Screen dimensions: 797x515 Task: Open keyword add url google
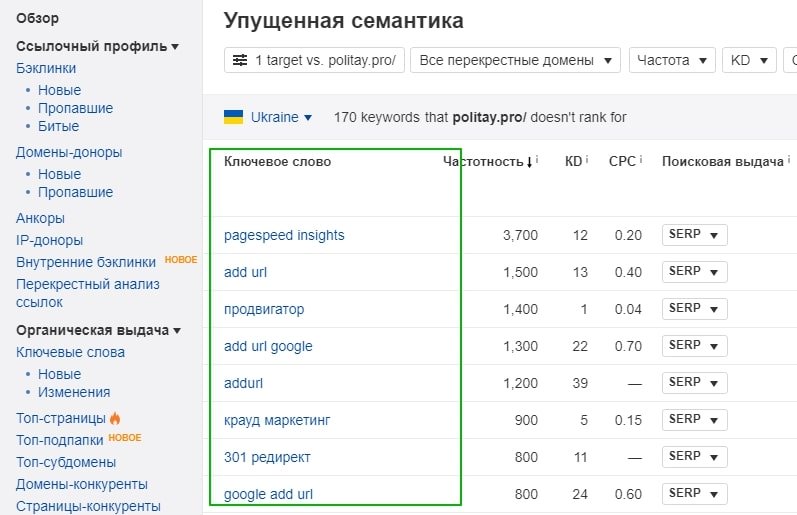pyautogui.click(x=268, y=346)
